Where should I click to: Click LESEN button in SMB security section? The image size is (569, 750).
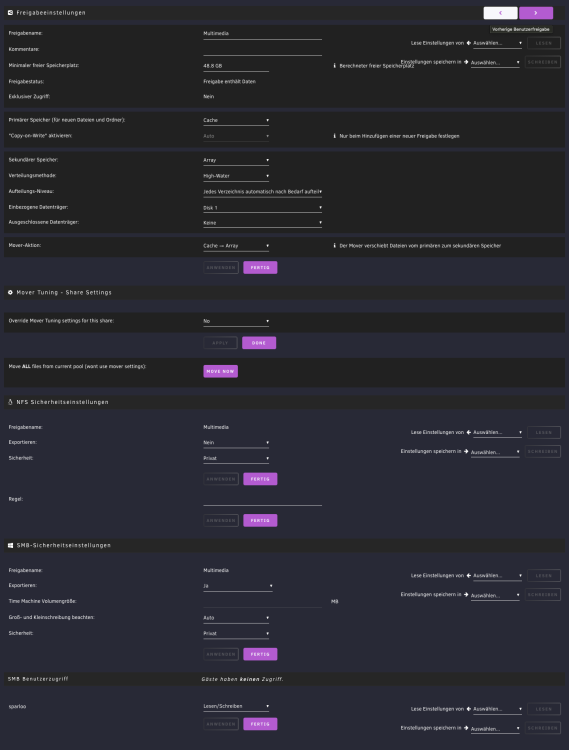[x=544, y=575]
